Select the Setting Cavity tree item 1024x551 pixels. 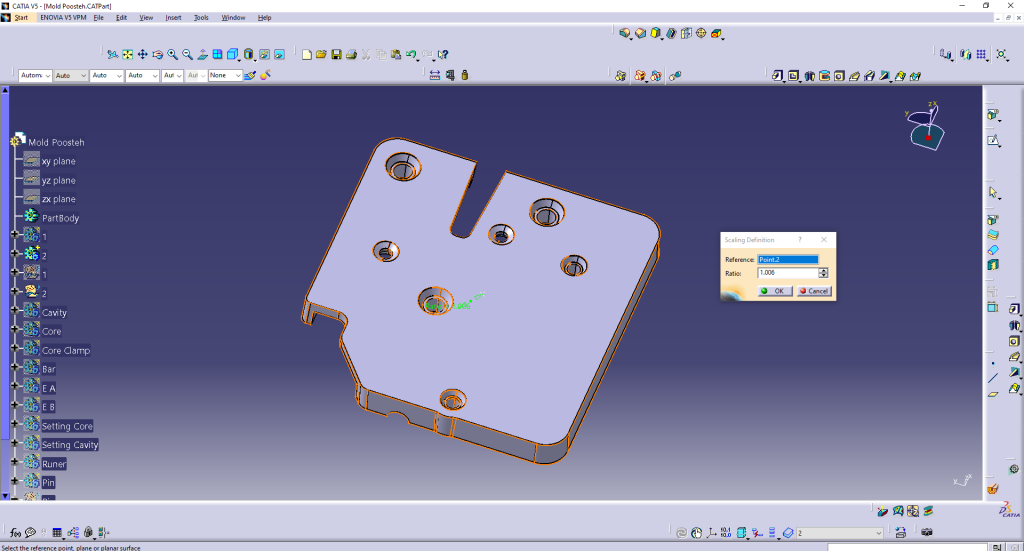point(70,445)
